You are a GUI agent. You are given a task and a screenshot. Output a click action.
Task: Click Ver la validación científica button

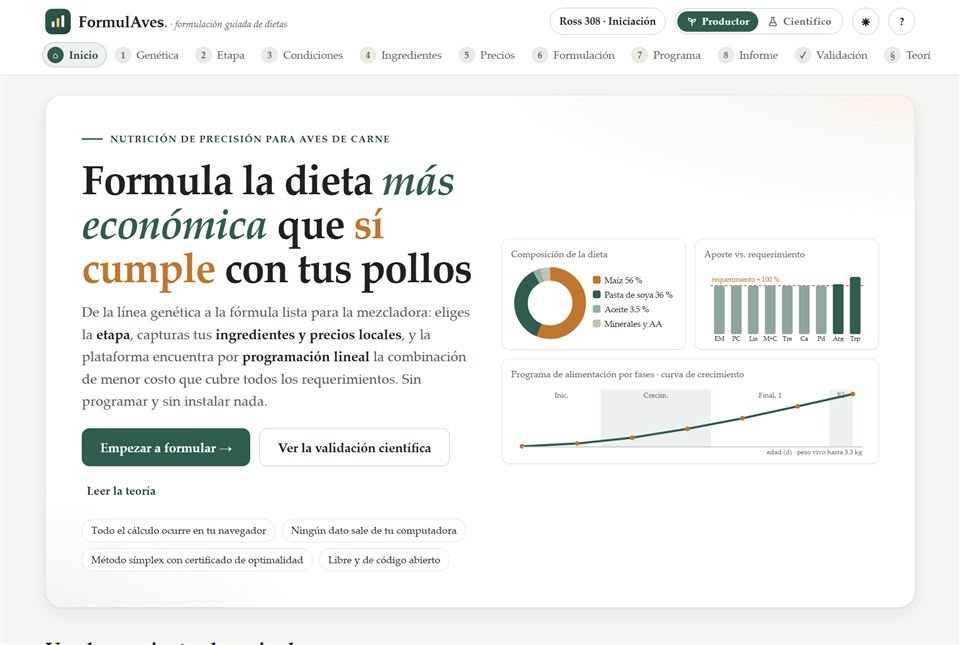tap(354, 447)
